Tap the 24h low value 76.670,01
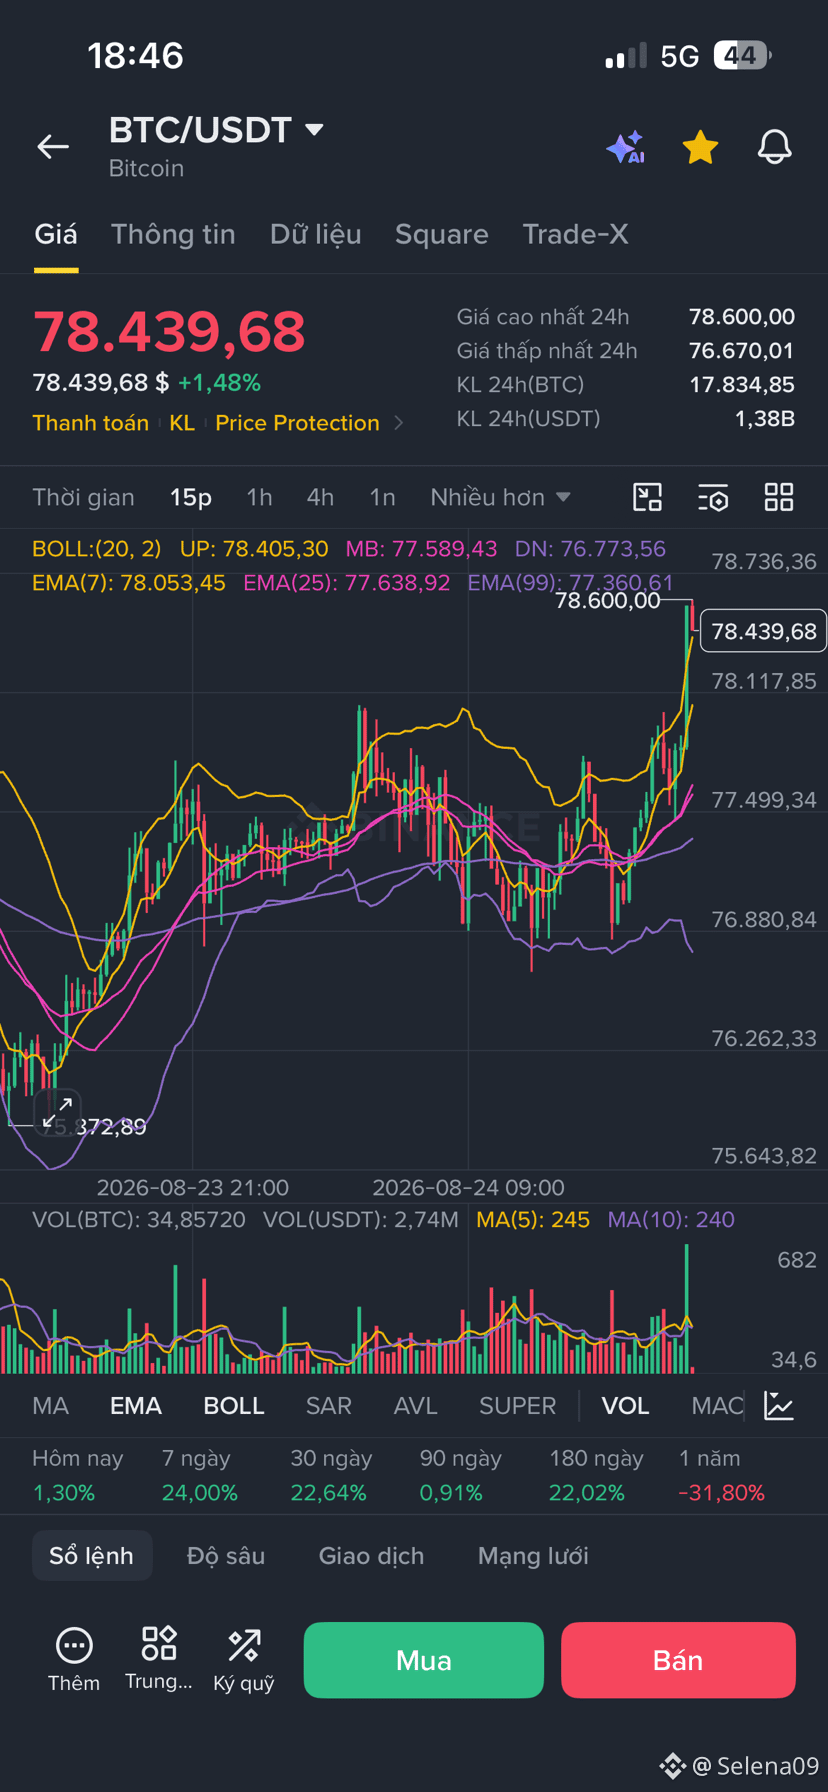 point(742,351)
